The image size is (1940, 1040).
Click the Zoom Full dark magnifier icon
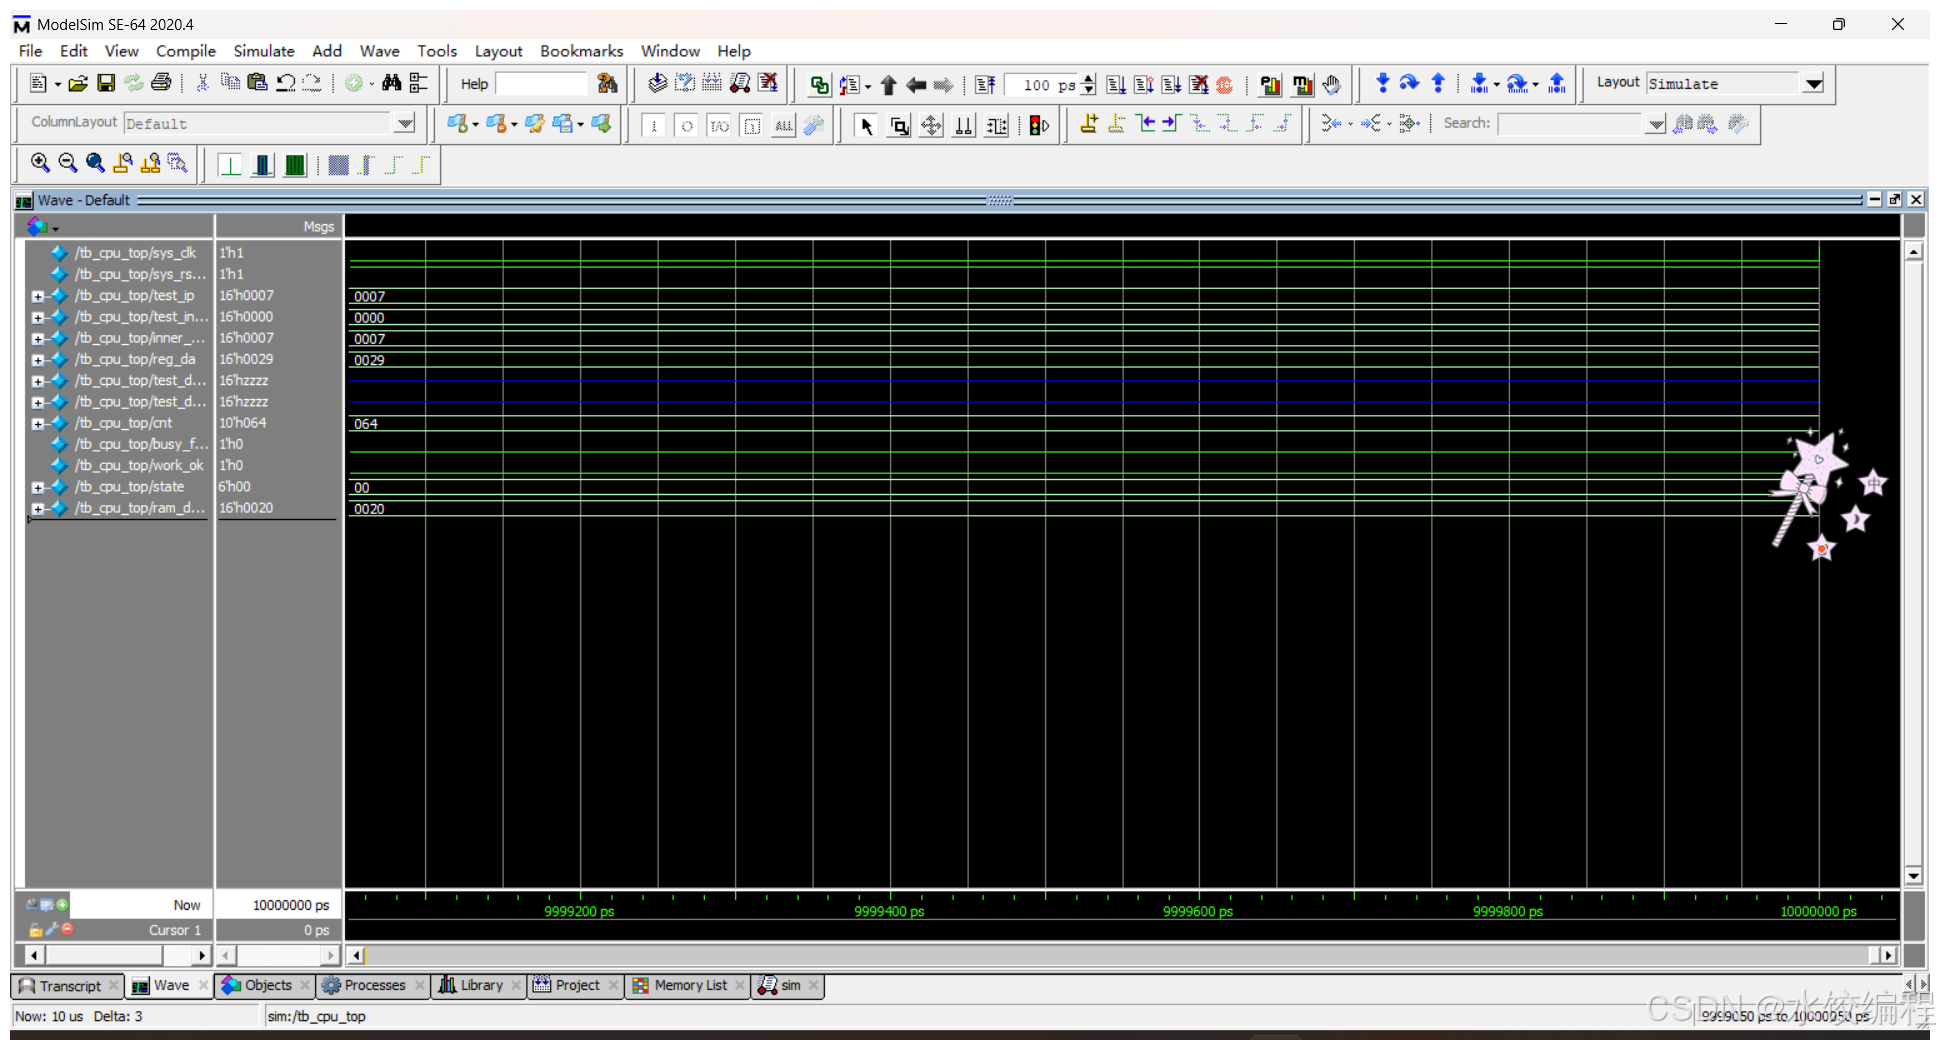pos(96,164)
